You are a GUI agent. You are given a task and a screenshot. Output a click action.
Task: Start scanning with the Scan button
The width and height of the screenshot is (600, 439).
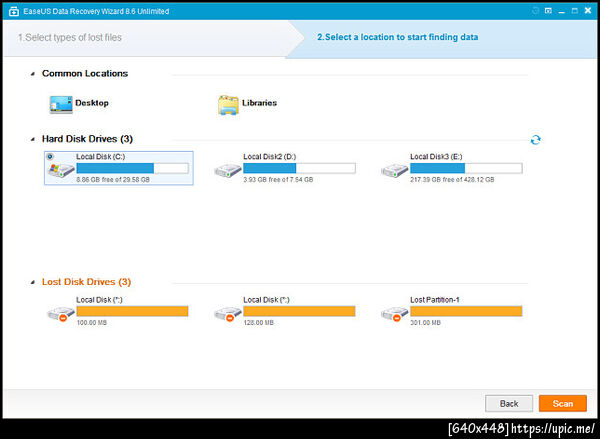562,403
